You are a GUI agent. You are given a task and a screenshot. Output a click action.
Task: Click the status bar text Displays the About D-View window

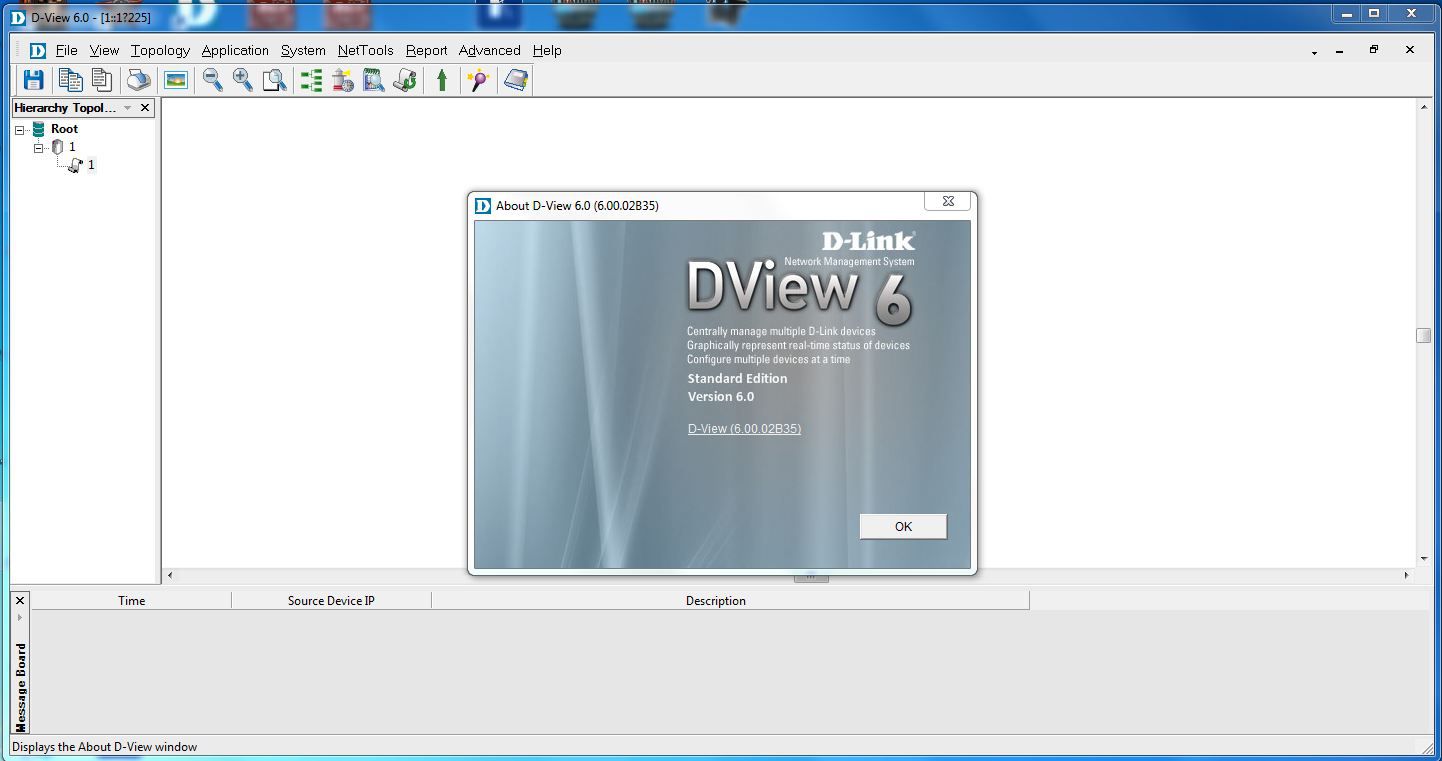(x=105, y=747)
